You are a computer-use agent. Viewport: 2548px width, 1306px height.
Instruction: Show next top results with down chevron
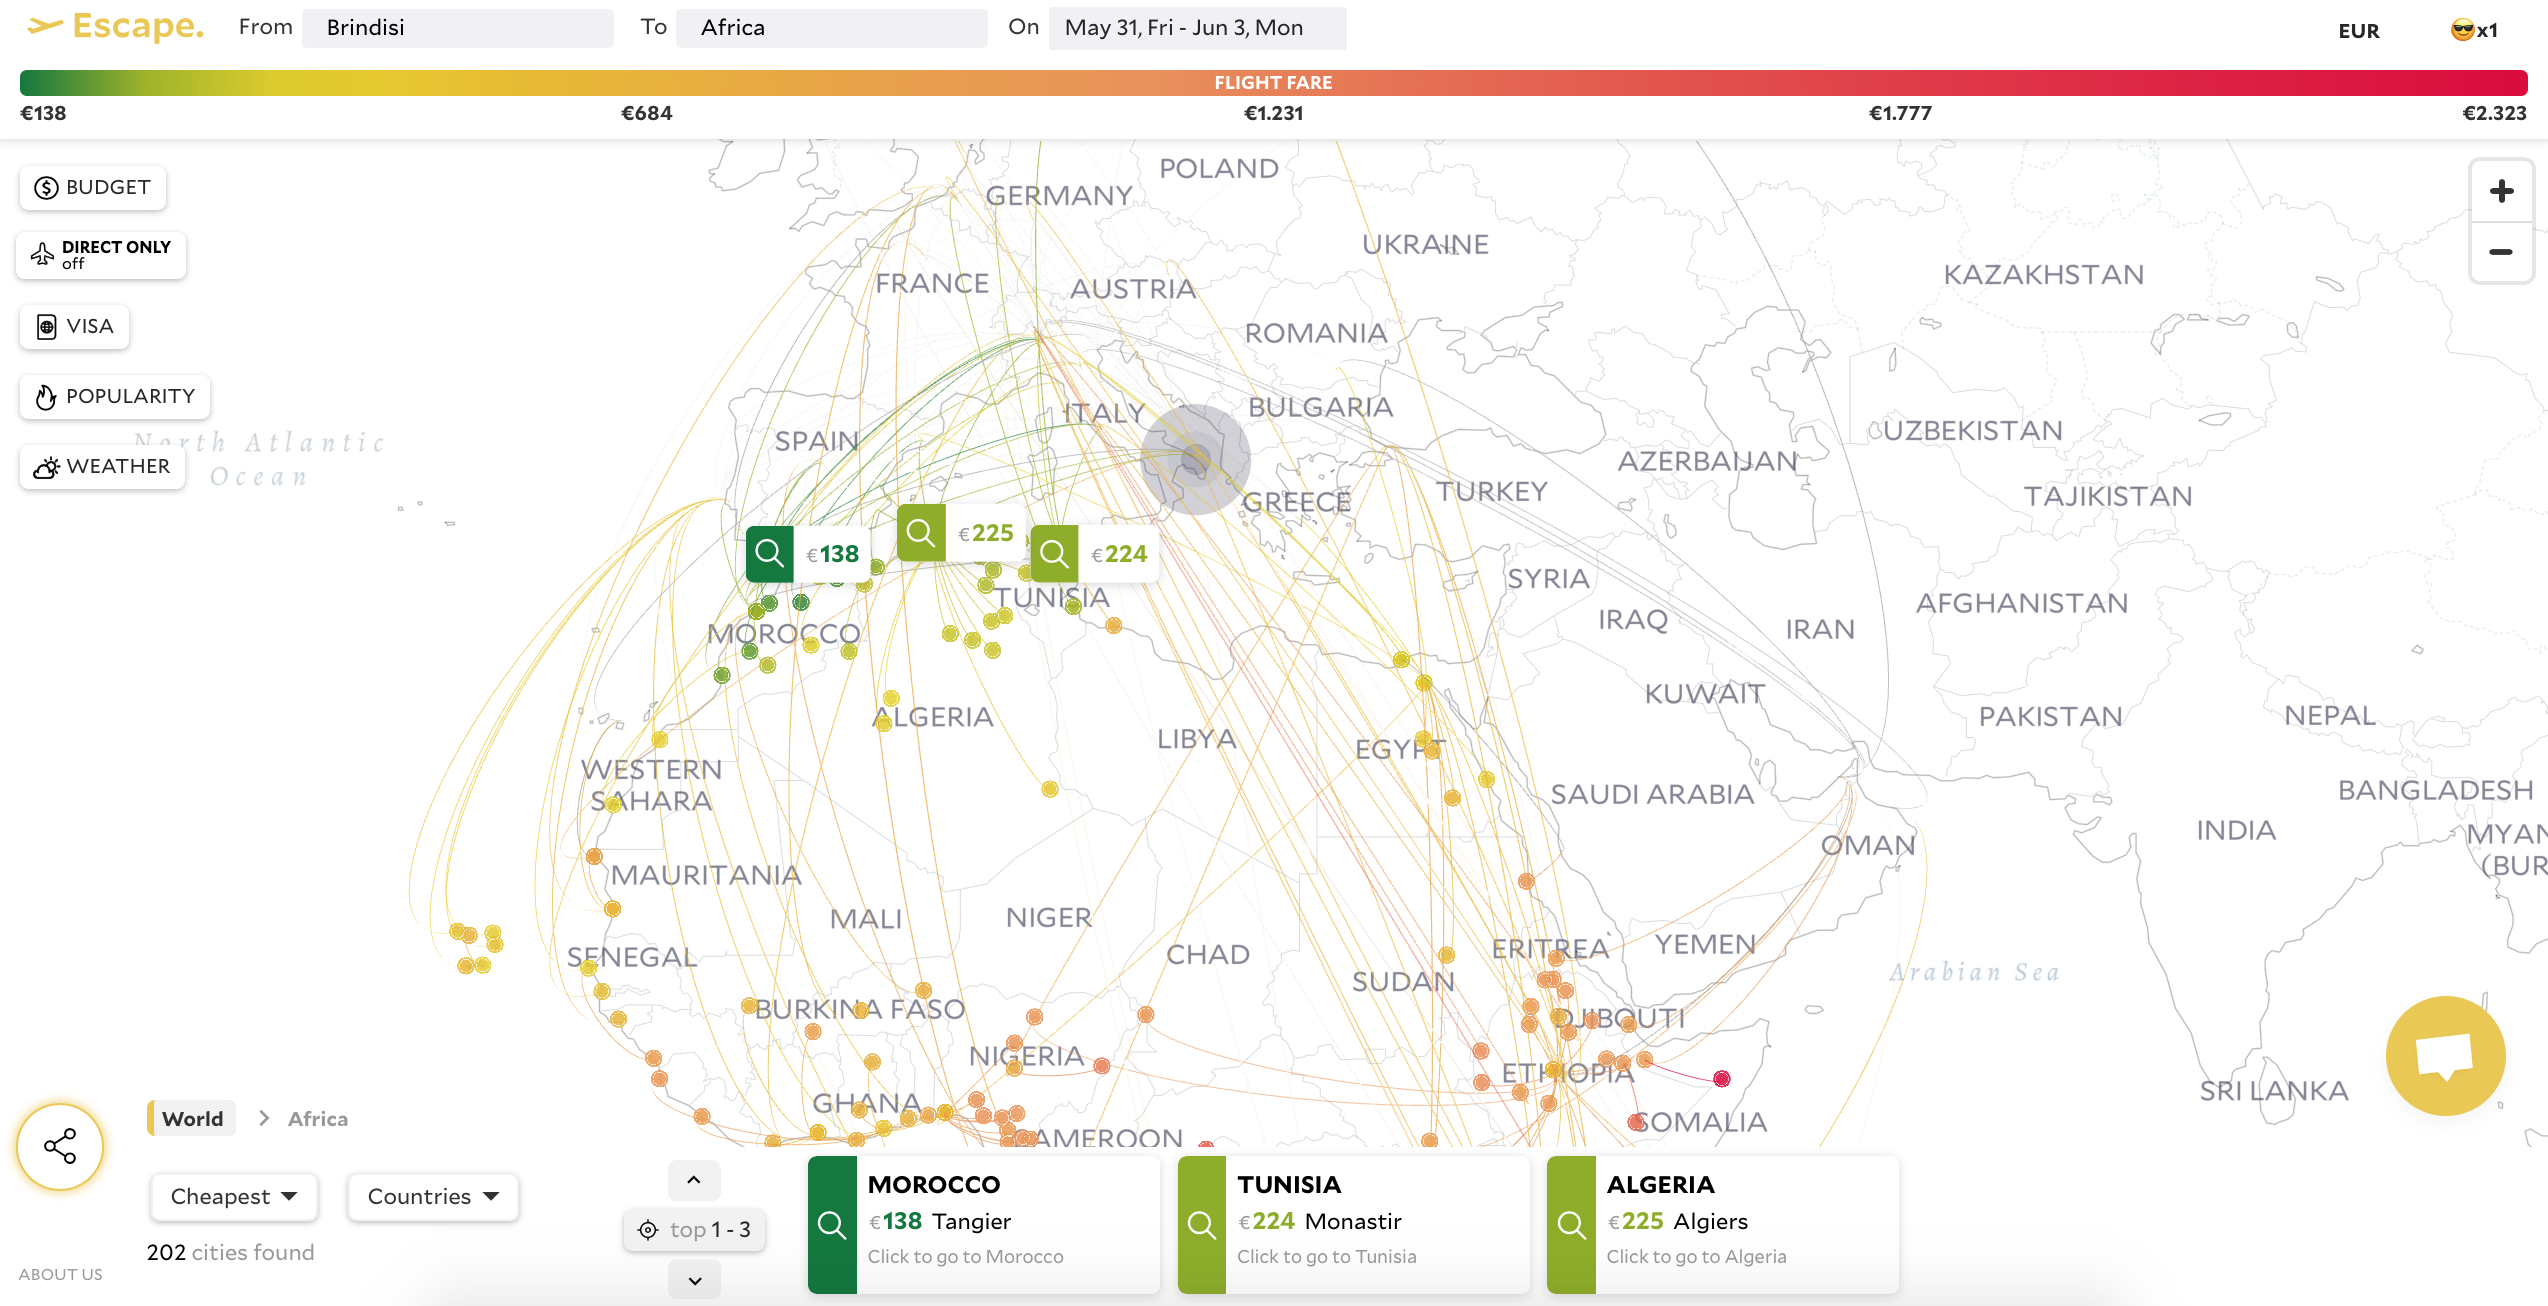click(694, 1280)
